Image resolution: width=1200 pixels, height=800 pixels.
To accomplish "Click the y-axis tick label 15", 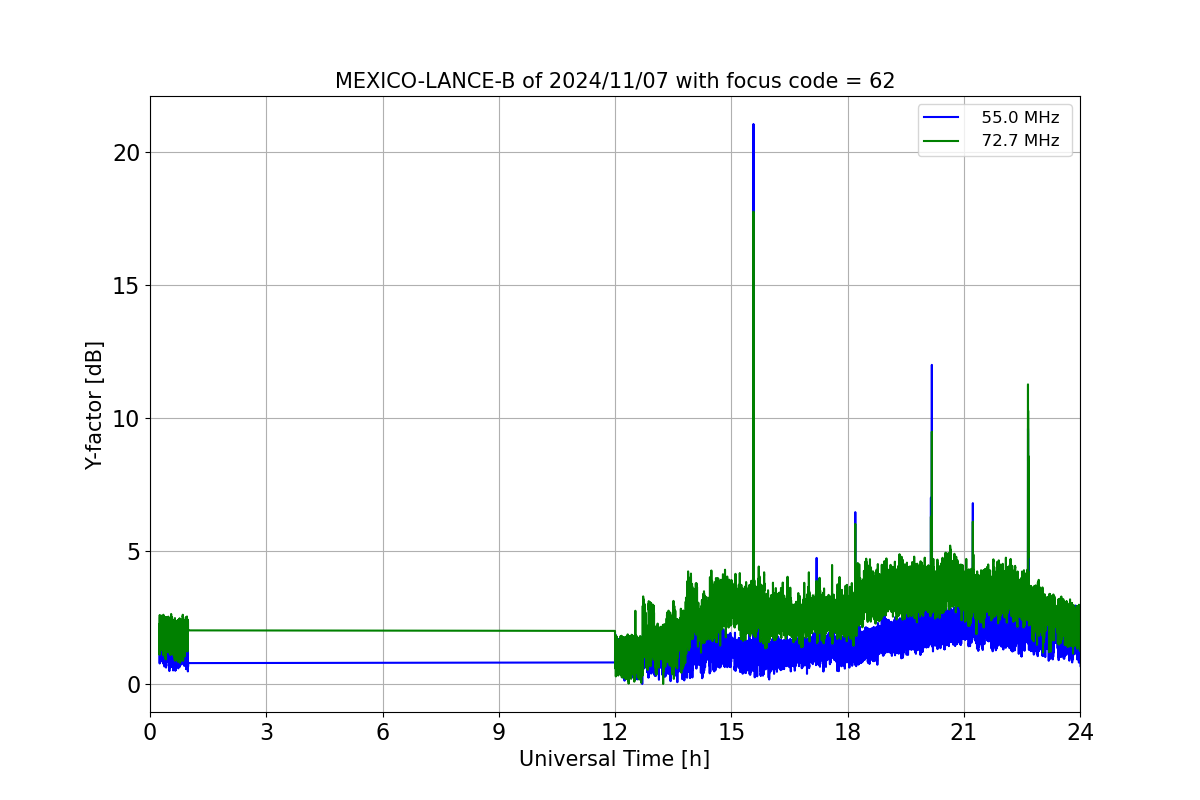I will coord(128,285).
